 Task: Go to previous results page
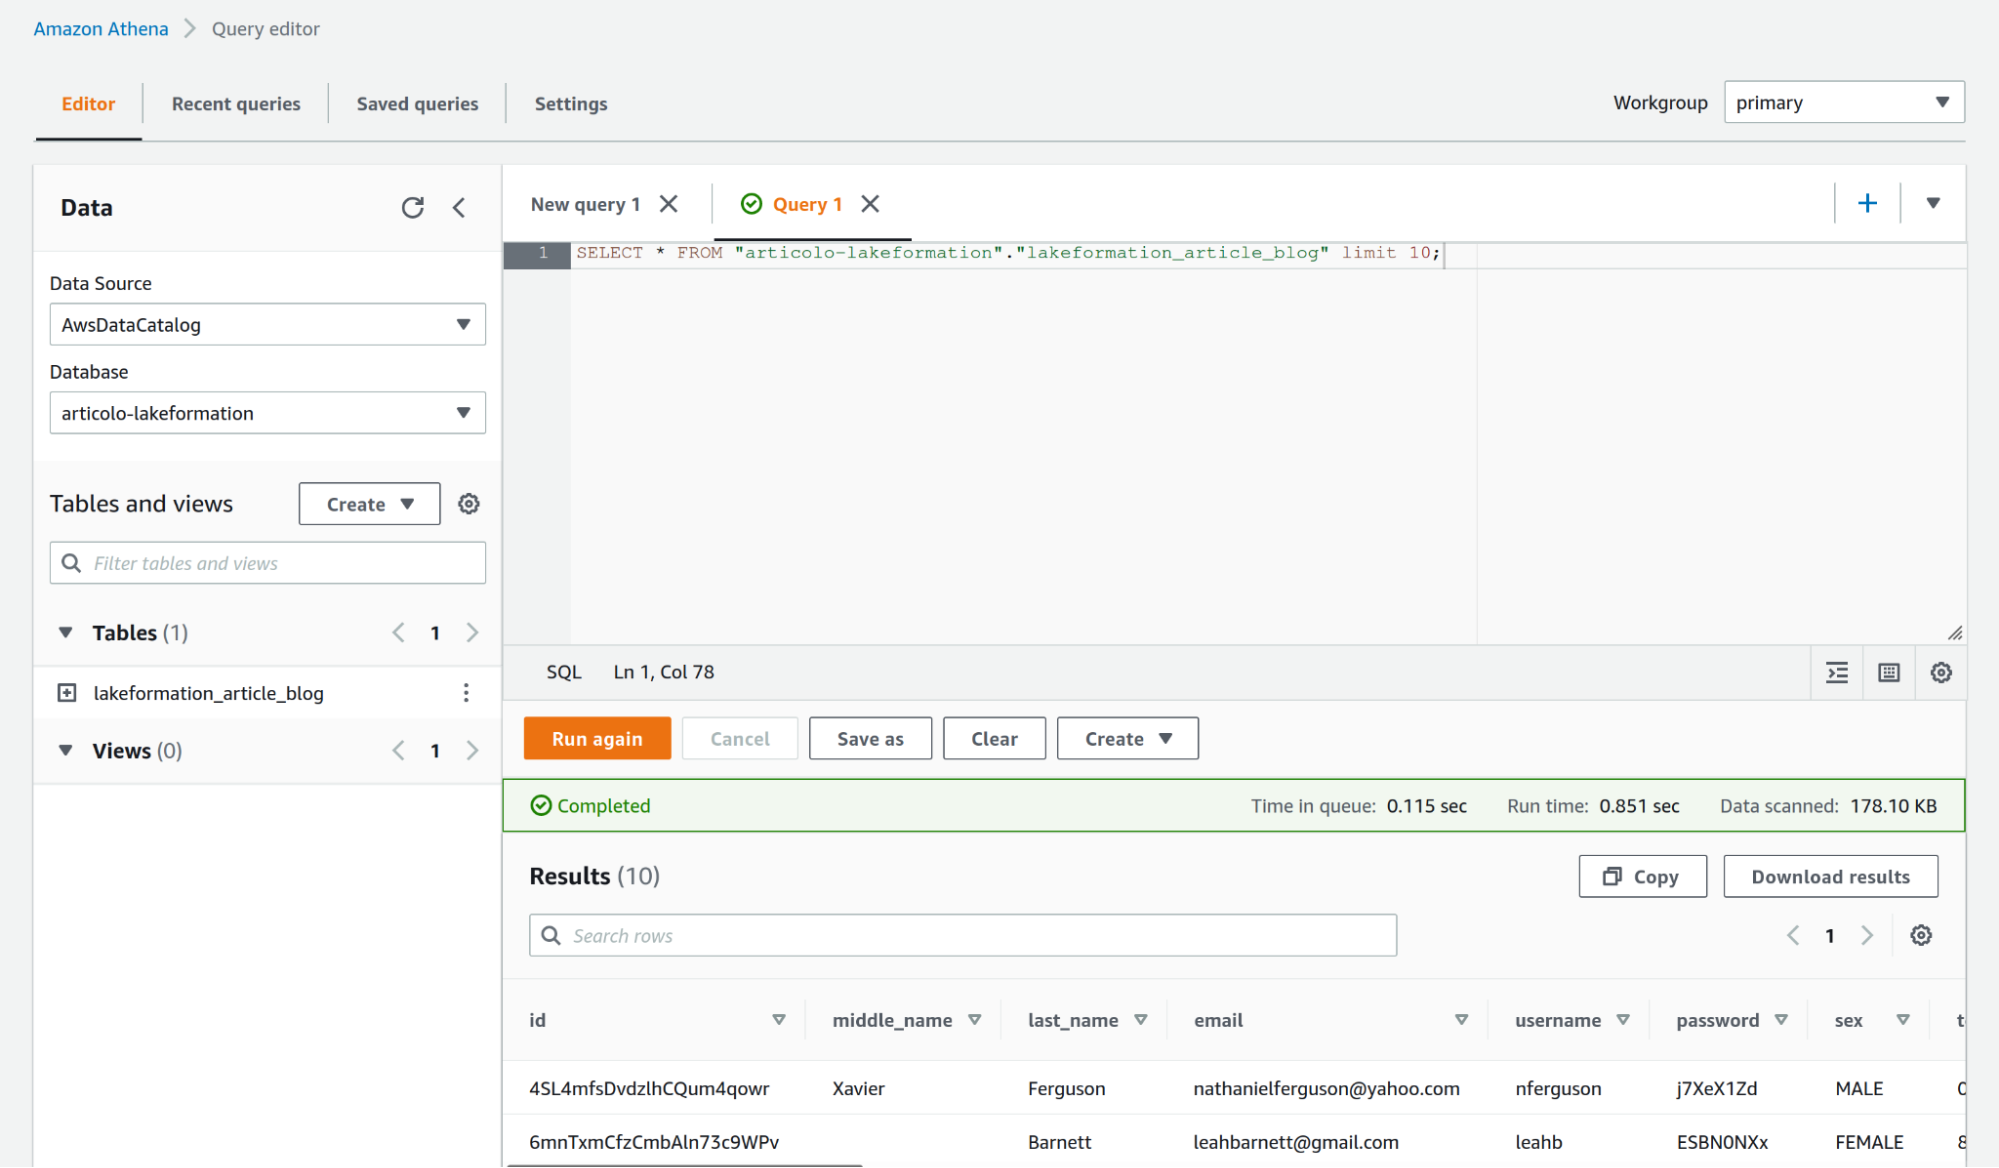(1793, 935)
